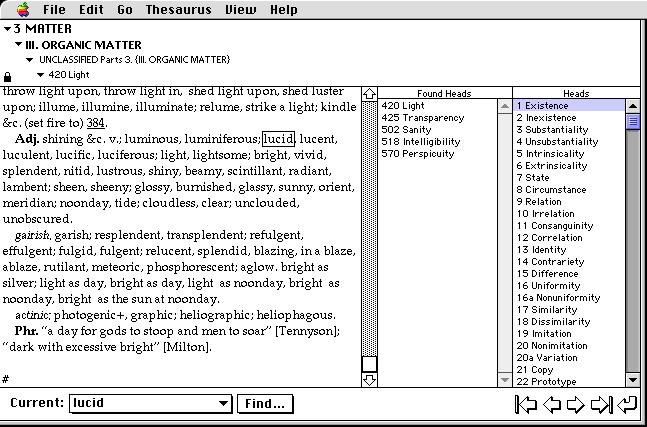Image resolution: width=647 pixels, height=427 pixels.
Task: Jump to last history entry arrow
Action: tap(602, 404)
